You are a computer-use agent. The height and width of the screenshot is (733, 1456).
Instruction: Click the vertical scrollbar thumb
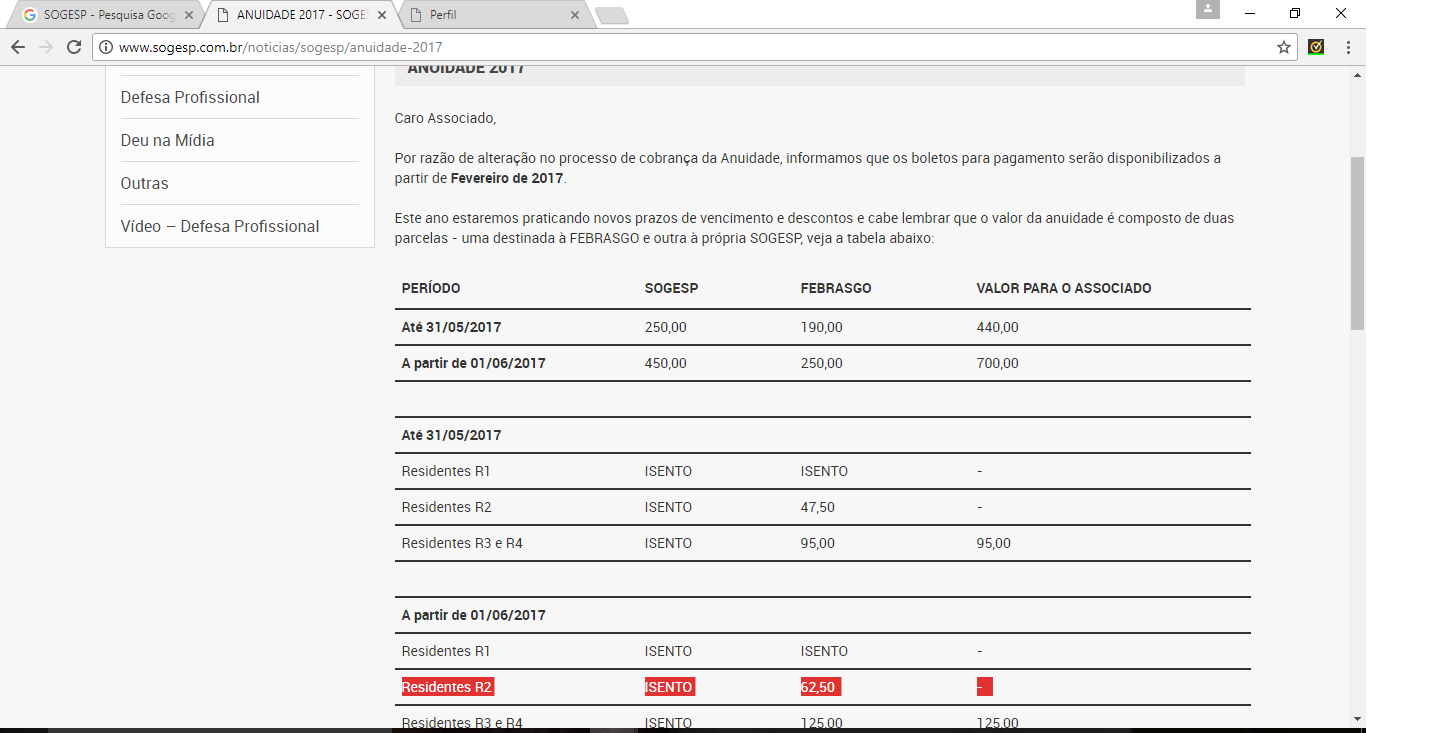click(1357, 240)
